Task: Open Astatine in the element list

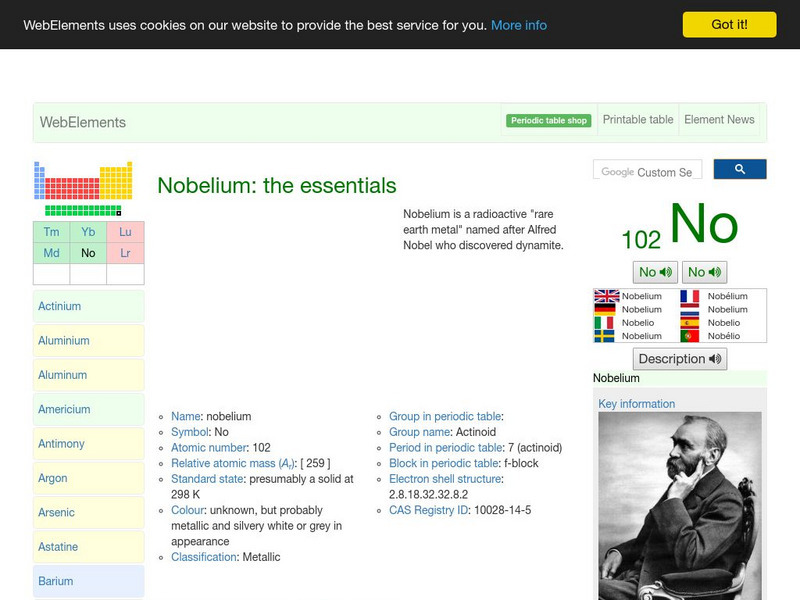Action: tap(89, 546)
